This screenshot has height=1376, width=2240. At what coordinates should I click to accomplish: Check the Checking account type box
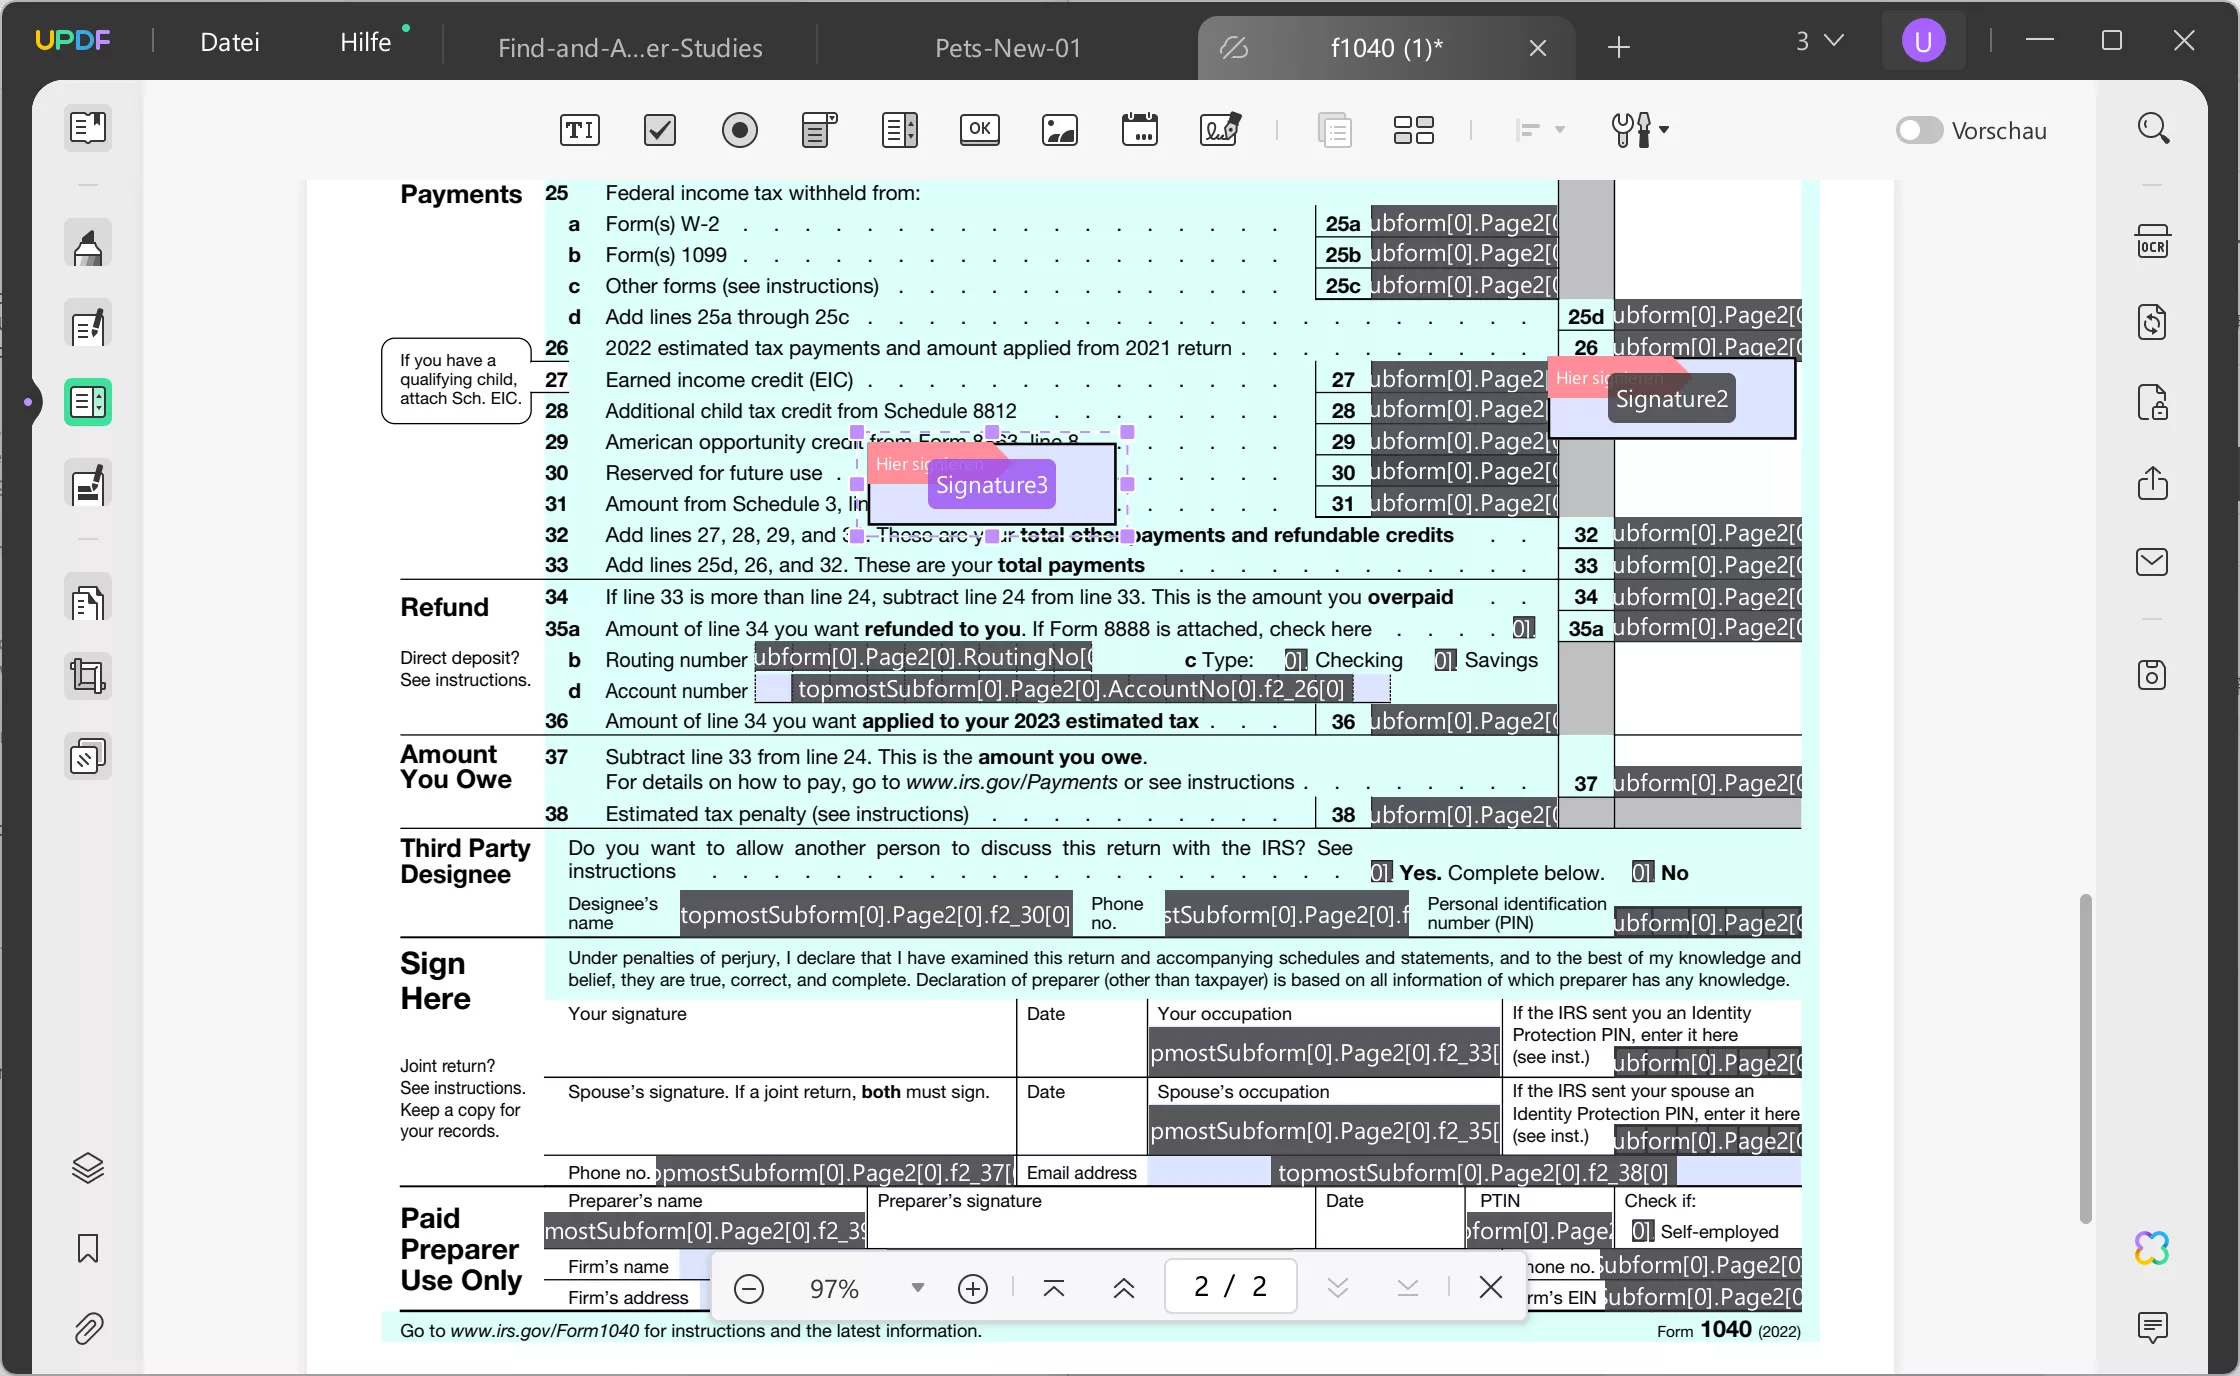click(x=1294, y=660)
